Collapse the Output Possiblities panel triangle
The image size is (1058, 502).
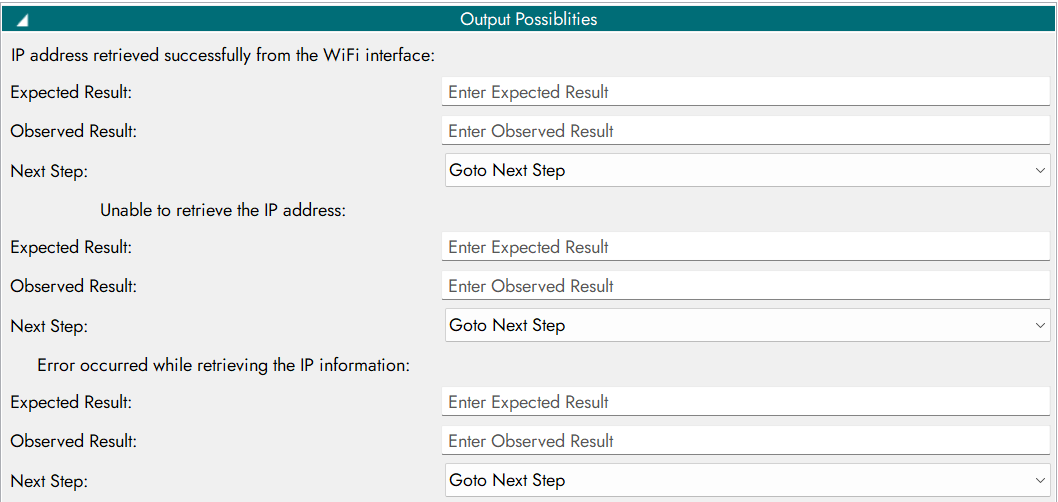point(22,20)
